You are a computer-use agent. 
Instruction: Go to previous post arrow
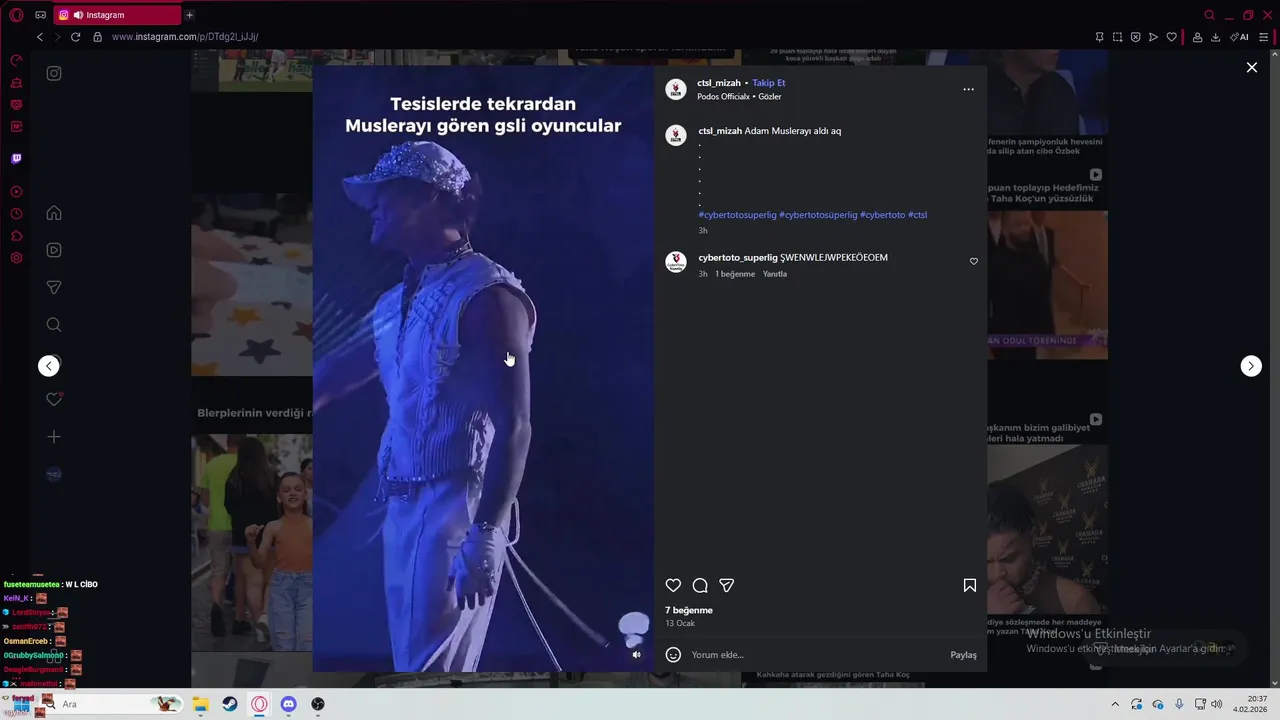pyautogui.click(x=49, y=366)
